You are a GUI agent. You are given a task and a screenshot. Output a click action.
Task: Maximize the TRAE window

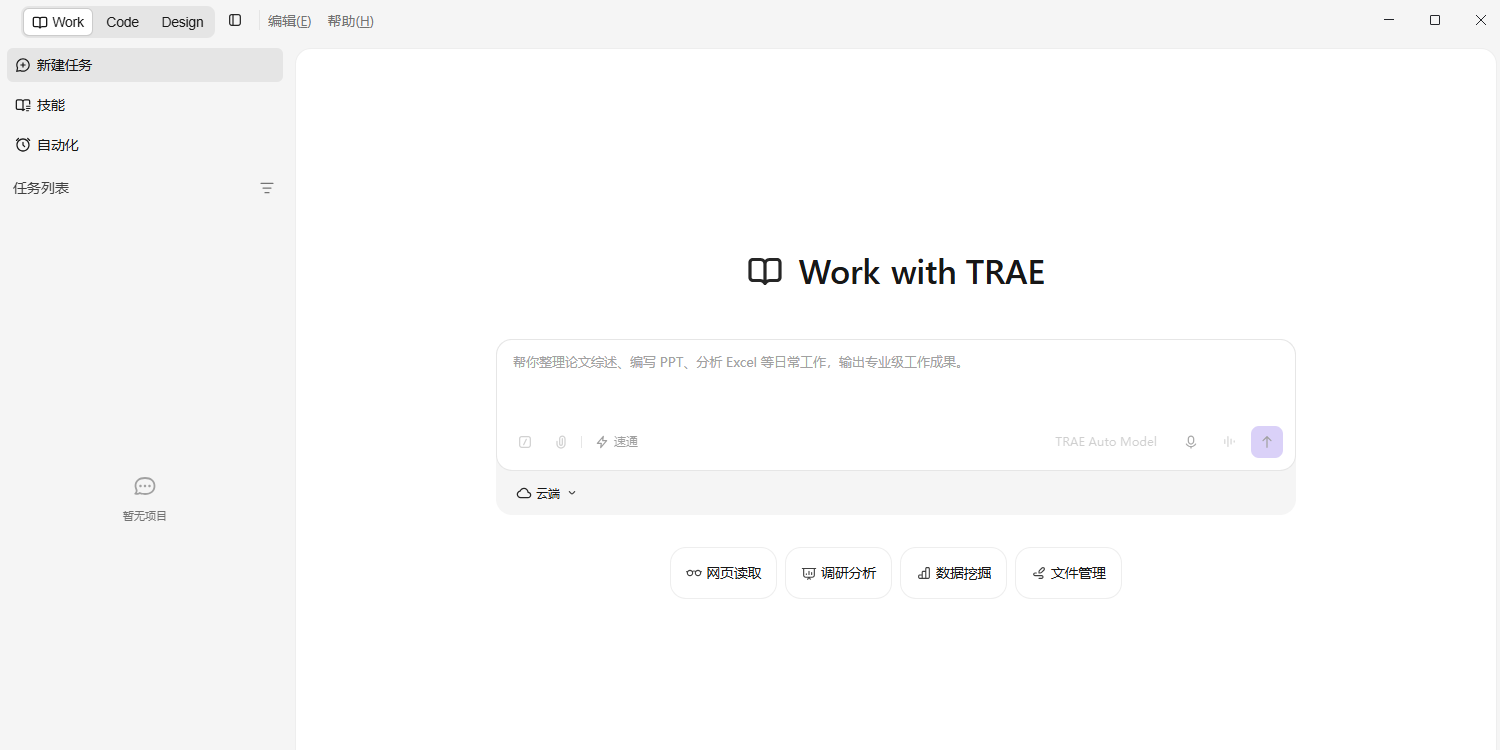1435,20
